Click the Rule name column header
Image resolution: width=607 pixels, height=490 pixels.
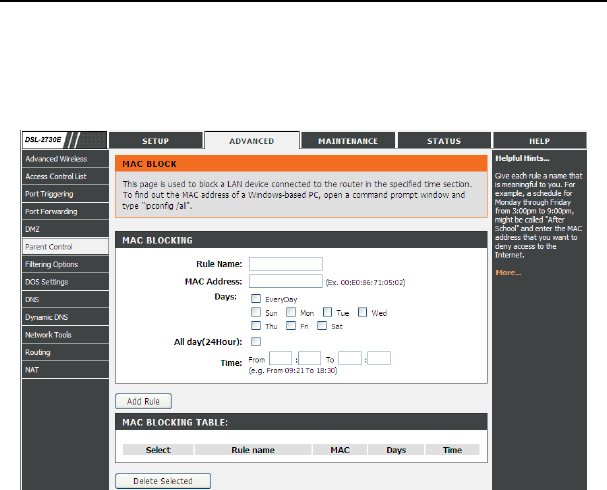[253, 450]
